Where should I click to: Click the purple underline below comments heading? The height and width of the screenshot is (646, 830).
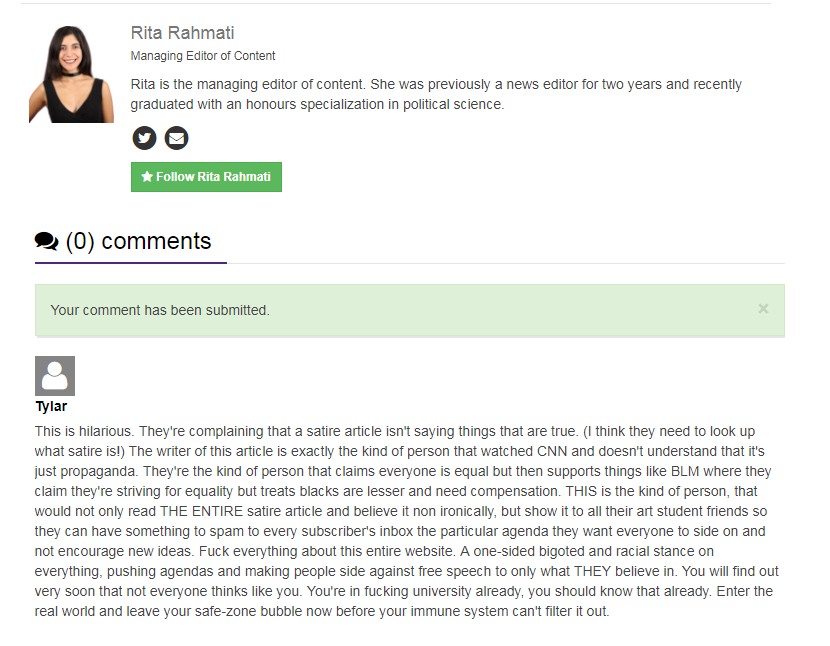coord(130,263)
